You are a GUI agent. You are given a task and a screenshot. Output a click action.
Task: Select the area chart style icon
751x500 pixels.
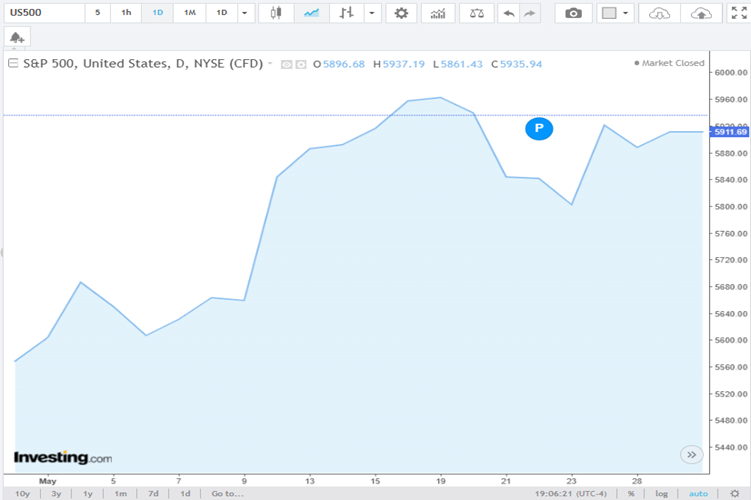311,13
